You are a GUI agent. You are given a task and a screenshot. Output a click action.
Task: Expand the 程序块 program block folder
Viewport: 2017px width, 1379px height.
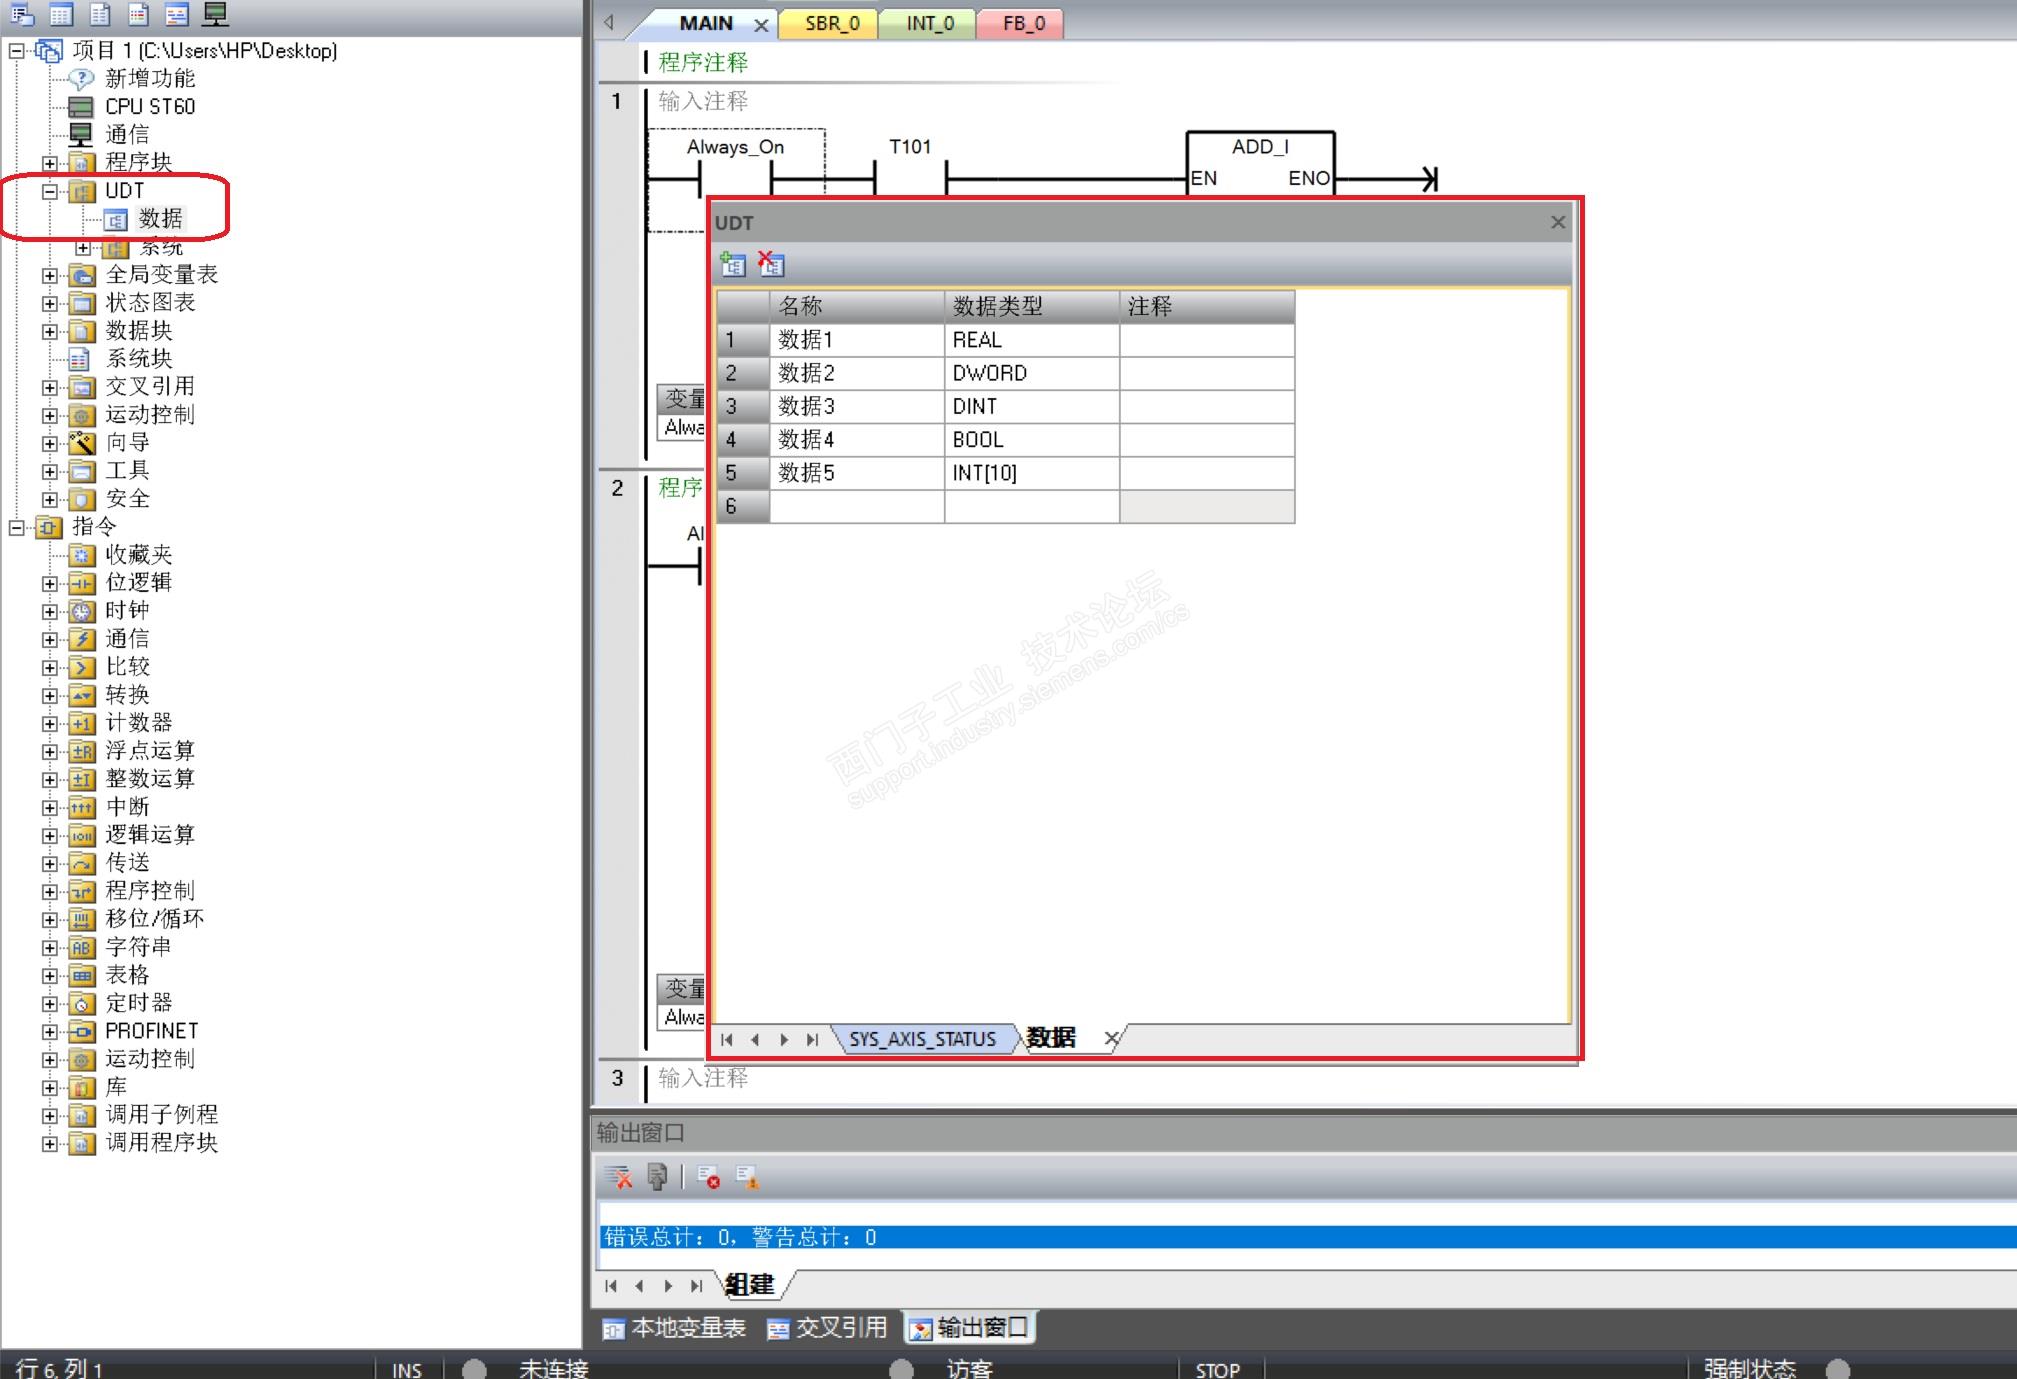pyautogui.click(x=50, y=162)
